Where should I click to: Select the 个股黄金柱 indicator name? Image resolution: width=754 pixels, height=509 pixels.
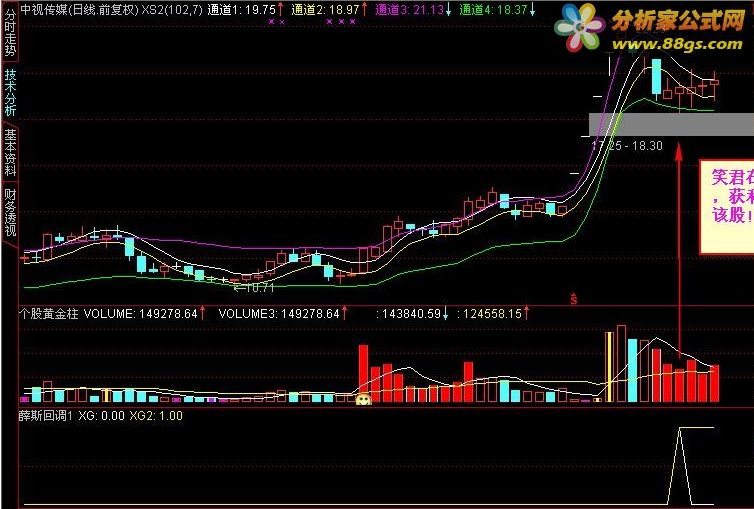49,314
